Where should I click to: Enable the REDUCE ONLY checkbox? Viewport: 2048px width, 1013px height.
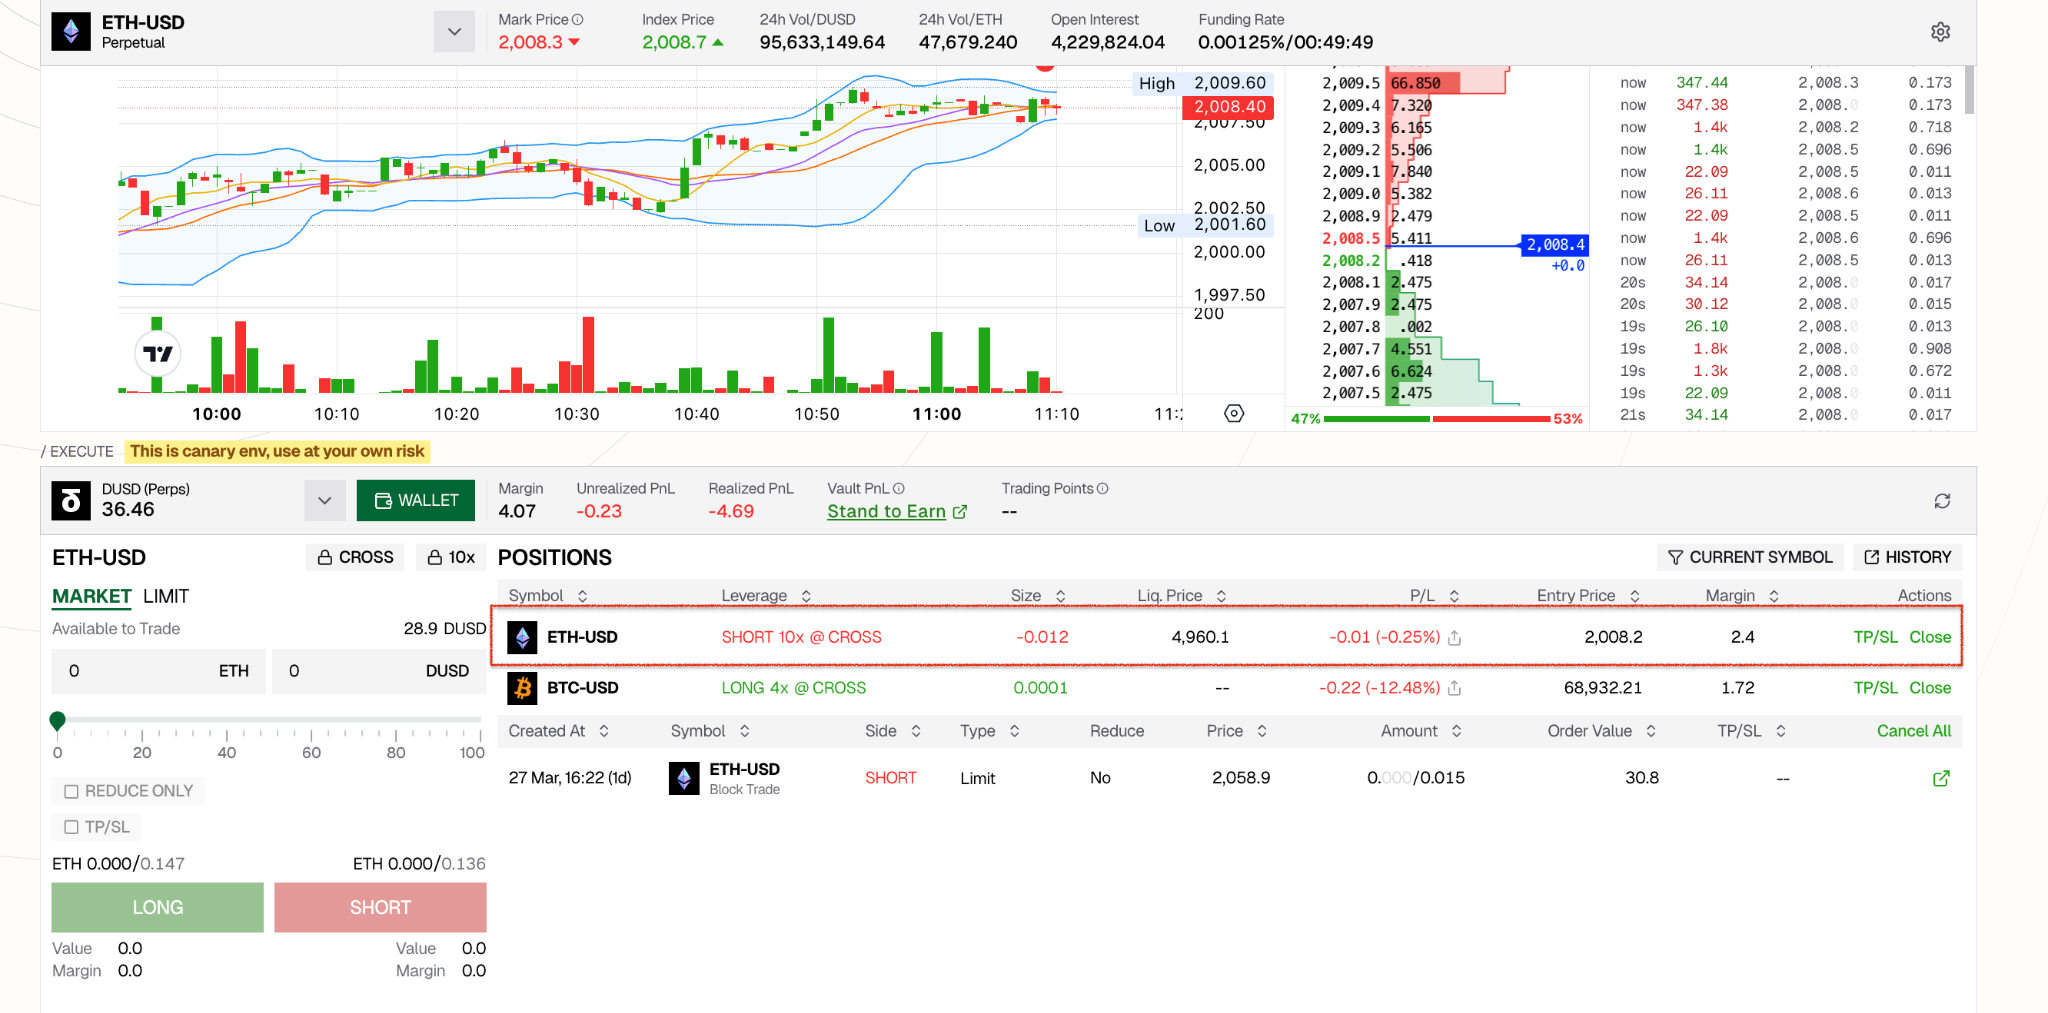pos(72,791)
